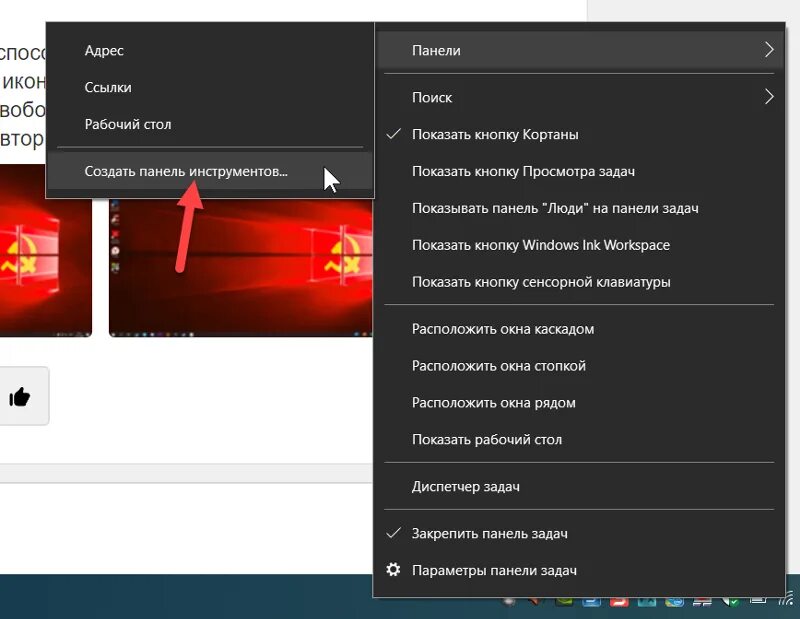The height and width of the screenshot is (619, 800).
Task: Toggle the Ссылки toolbar
Action: [210, 87]
